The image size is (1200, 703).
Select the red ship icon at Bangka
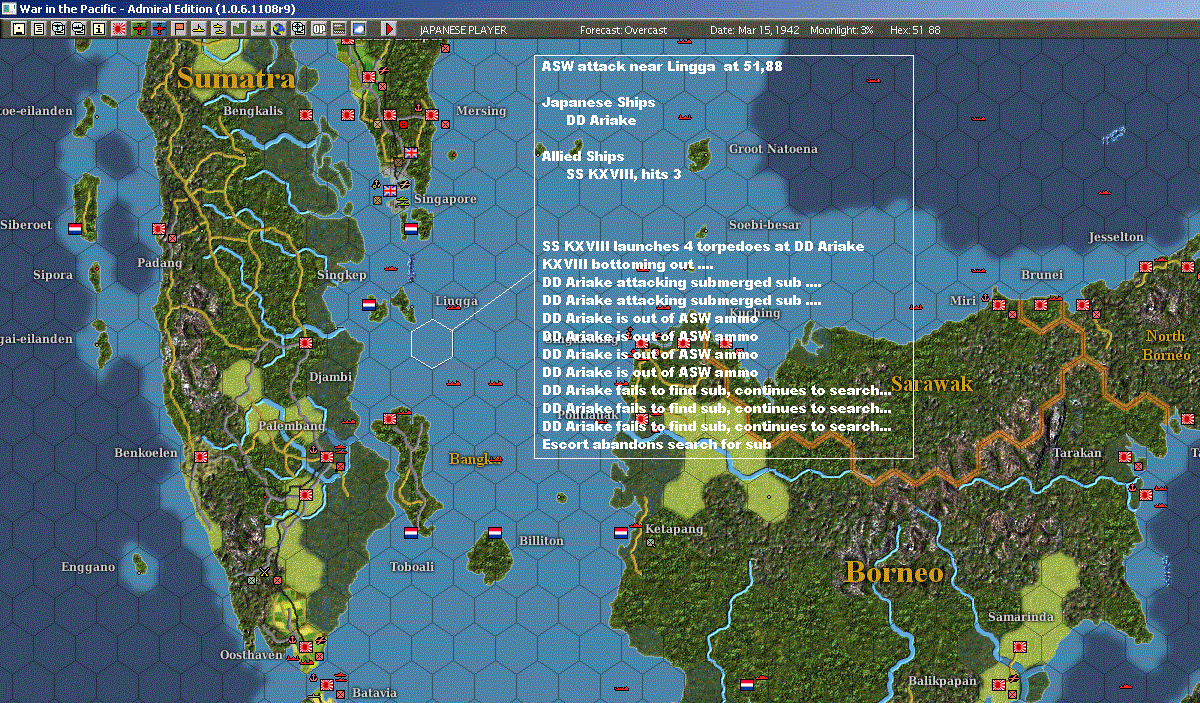pyautogui.click(x=495, y=459)
